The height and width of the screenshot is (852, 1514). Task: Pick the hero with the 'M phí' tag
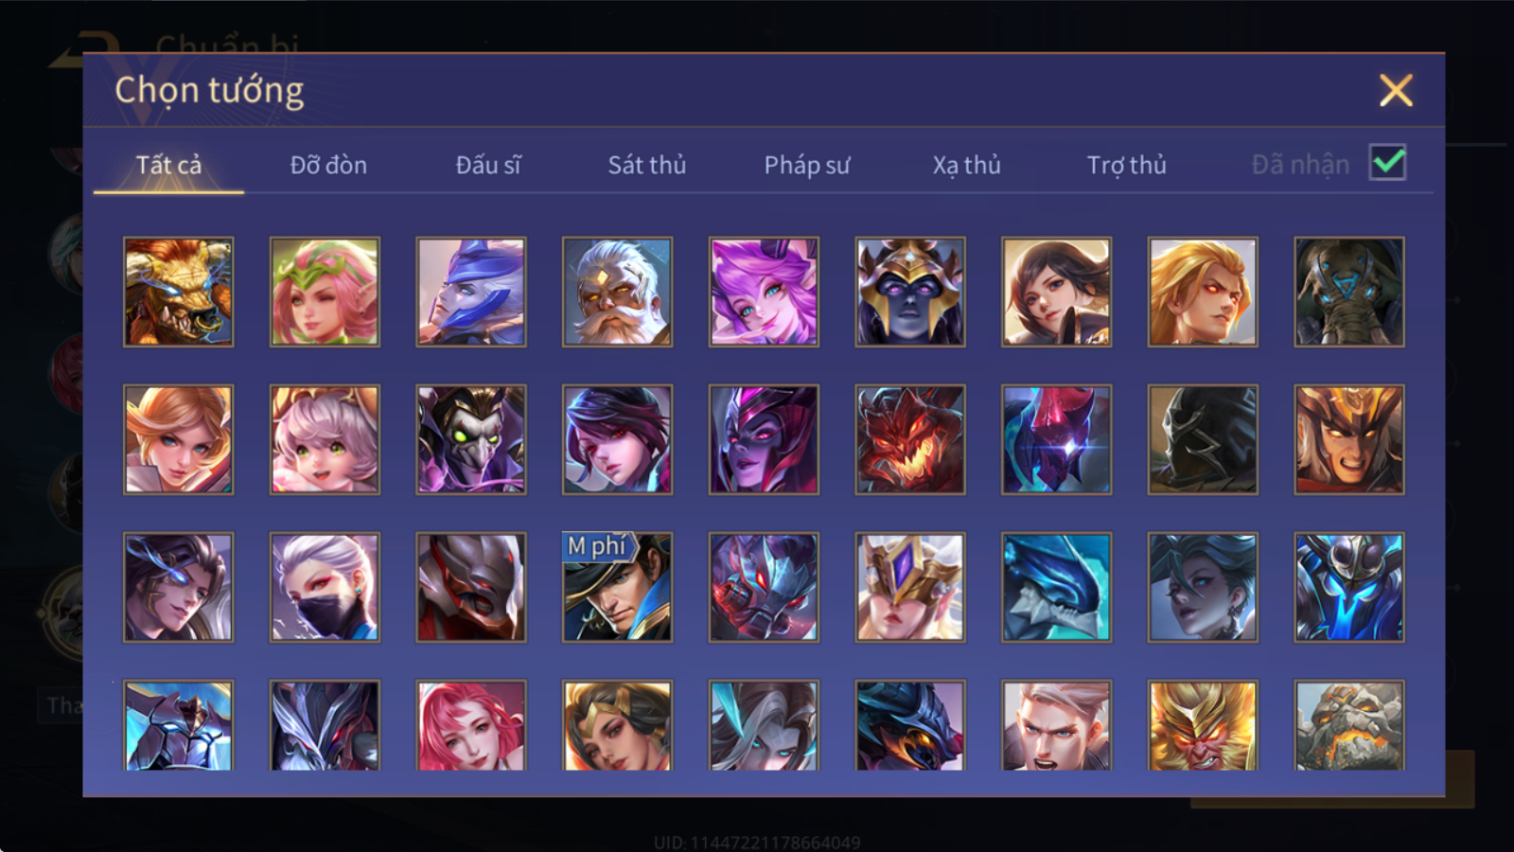617,587
